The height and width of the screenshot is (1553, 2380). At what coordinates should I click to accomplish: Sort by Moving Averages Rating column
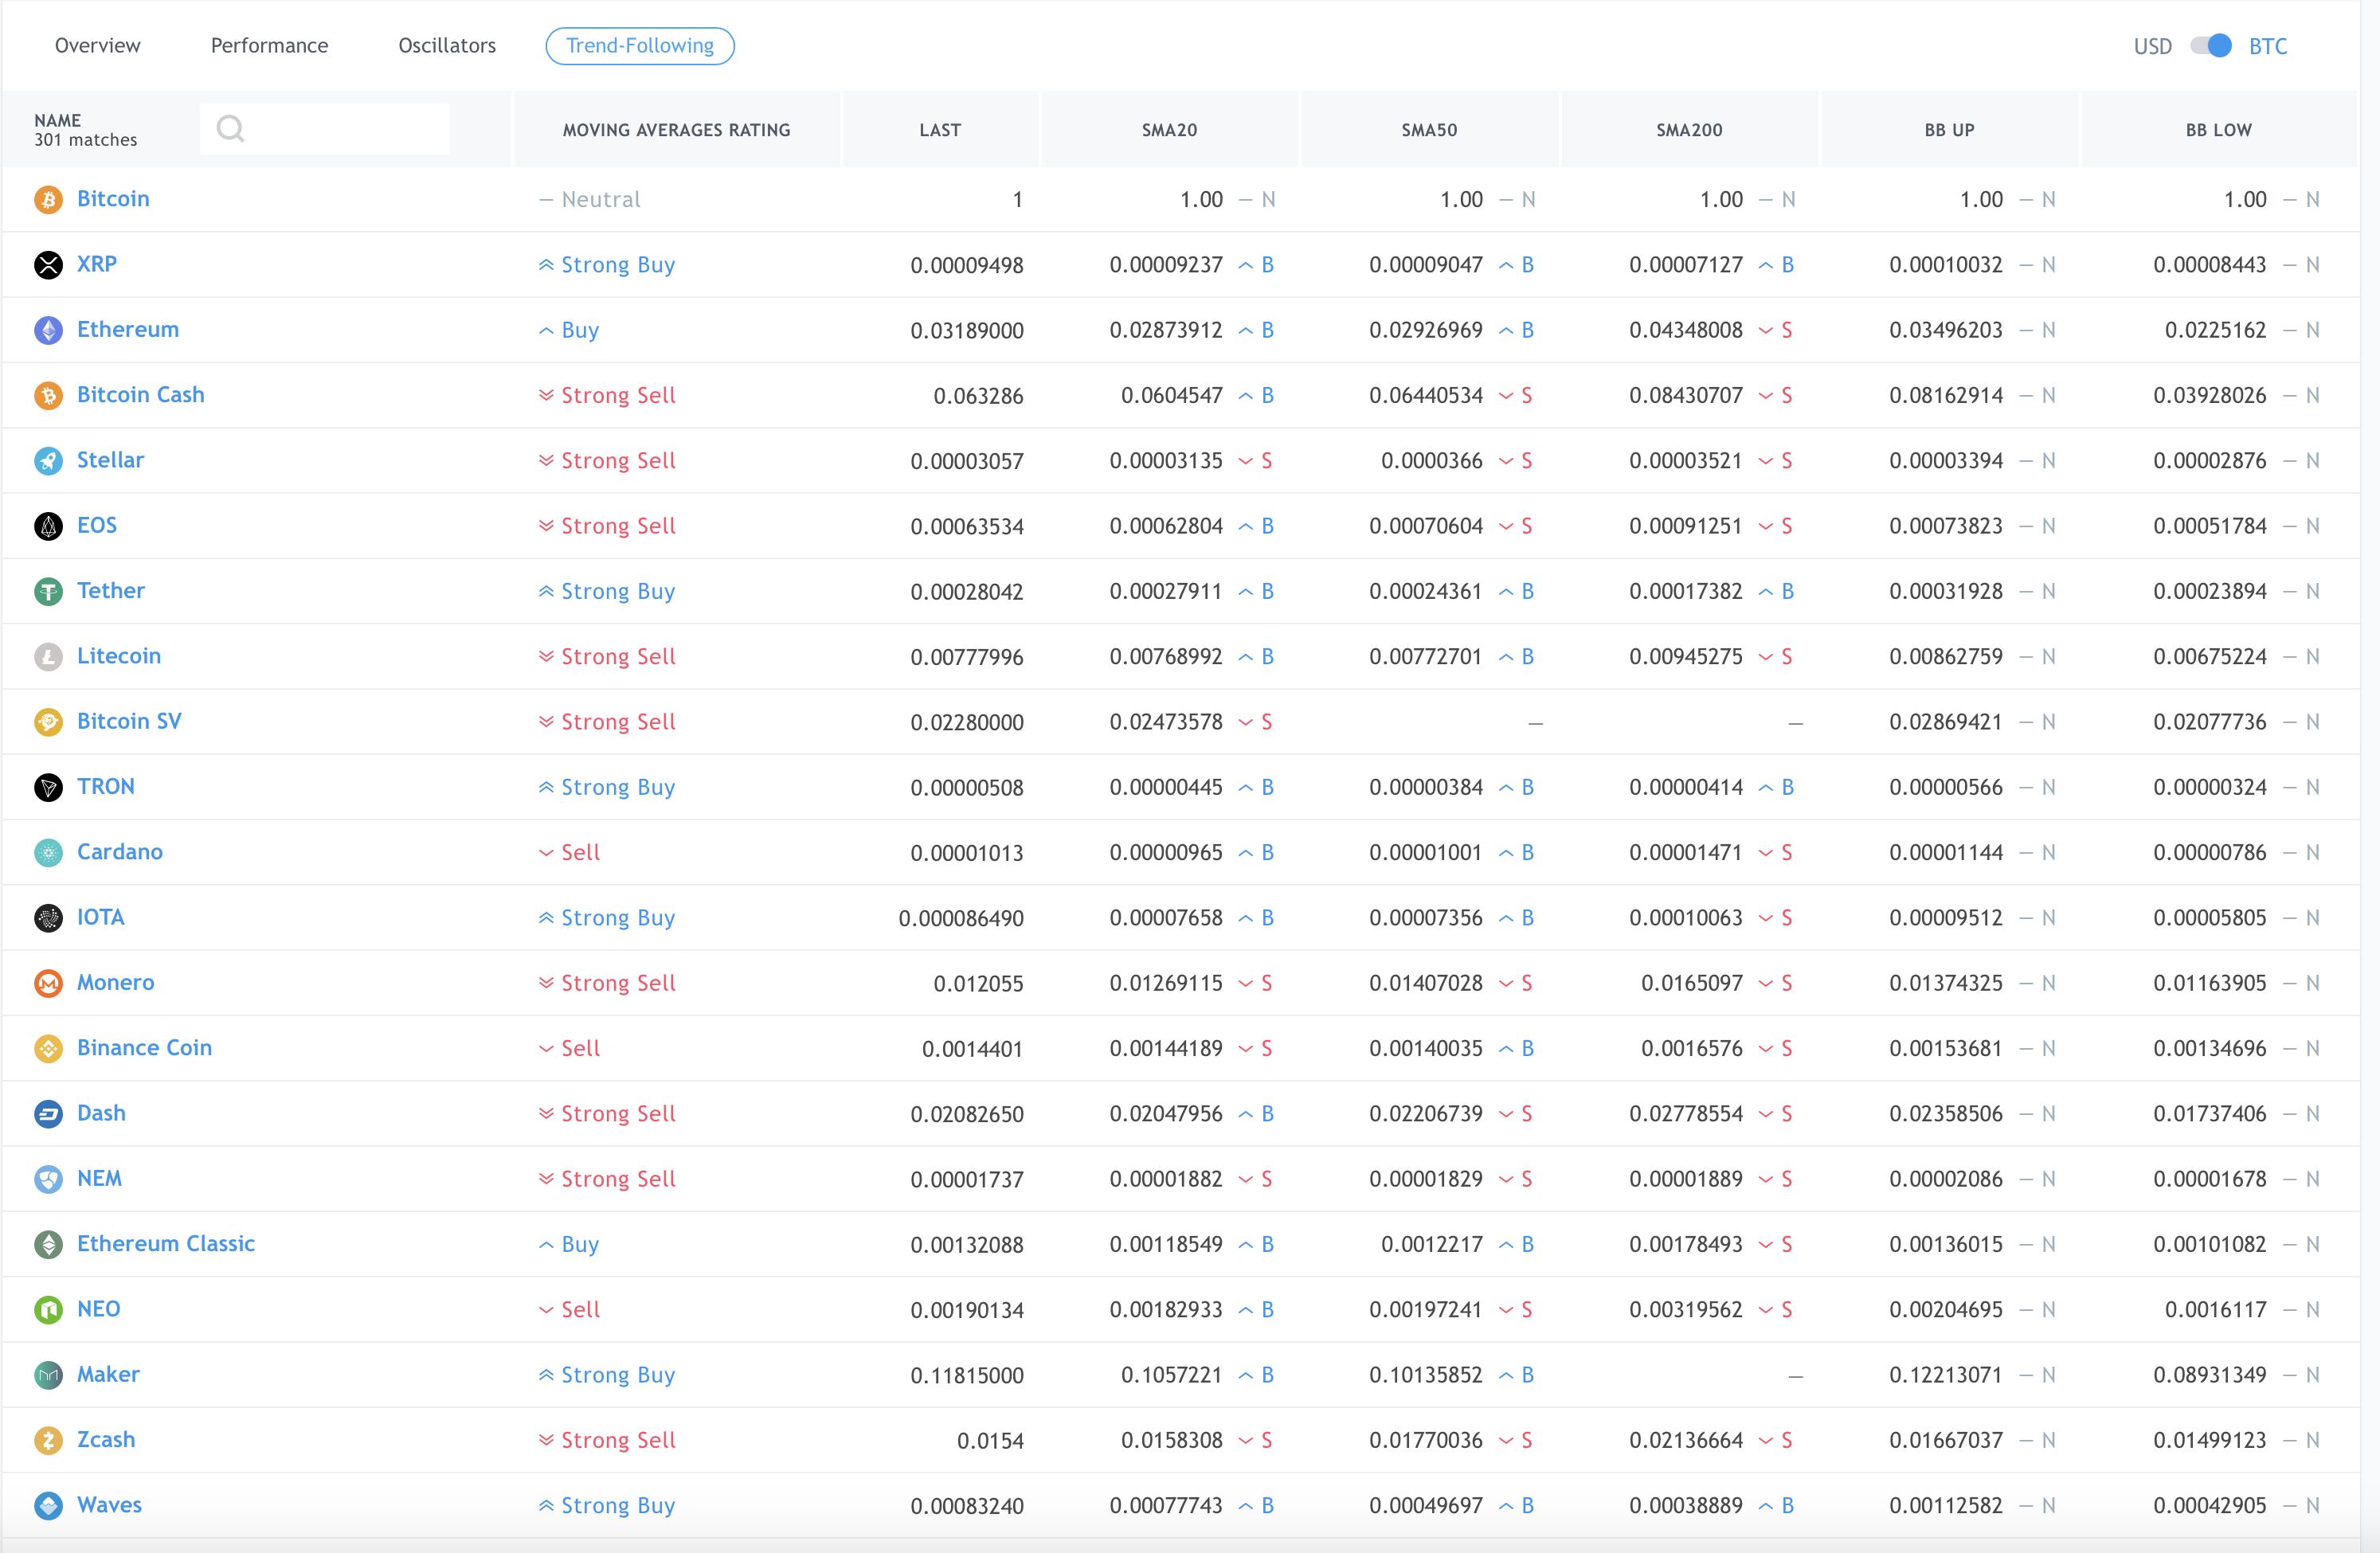coord(677,130)
